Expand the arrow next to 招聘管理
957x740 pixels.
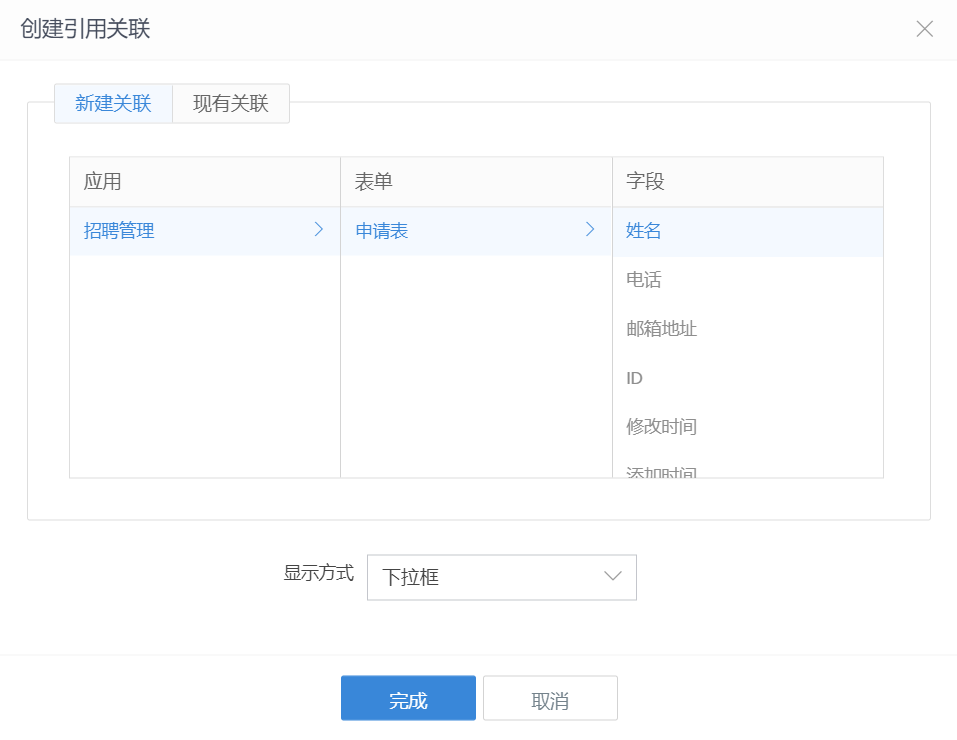319,230
